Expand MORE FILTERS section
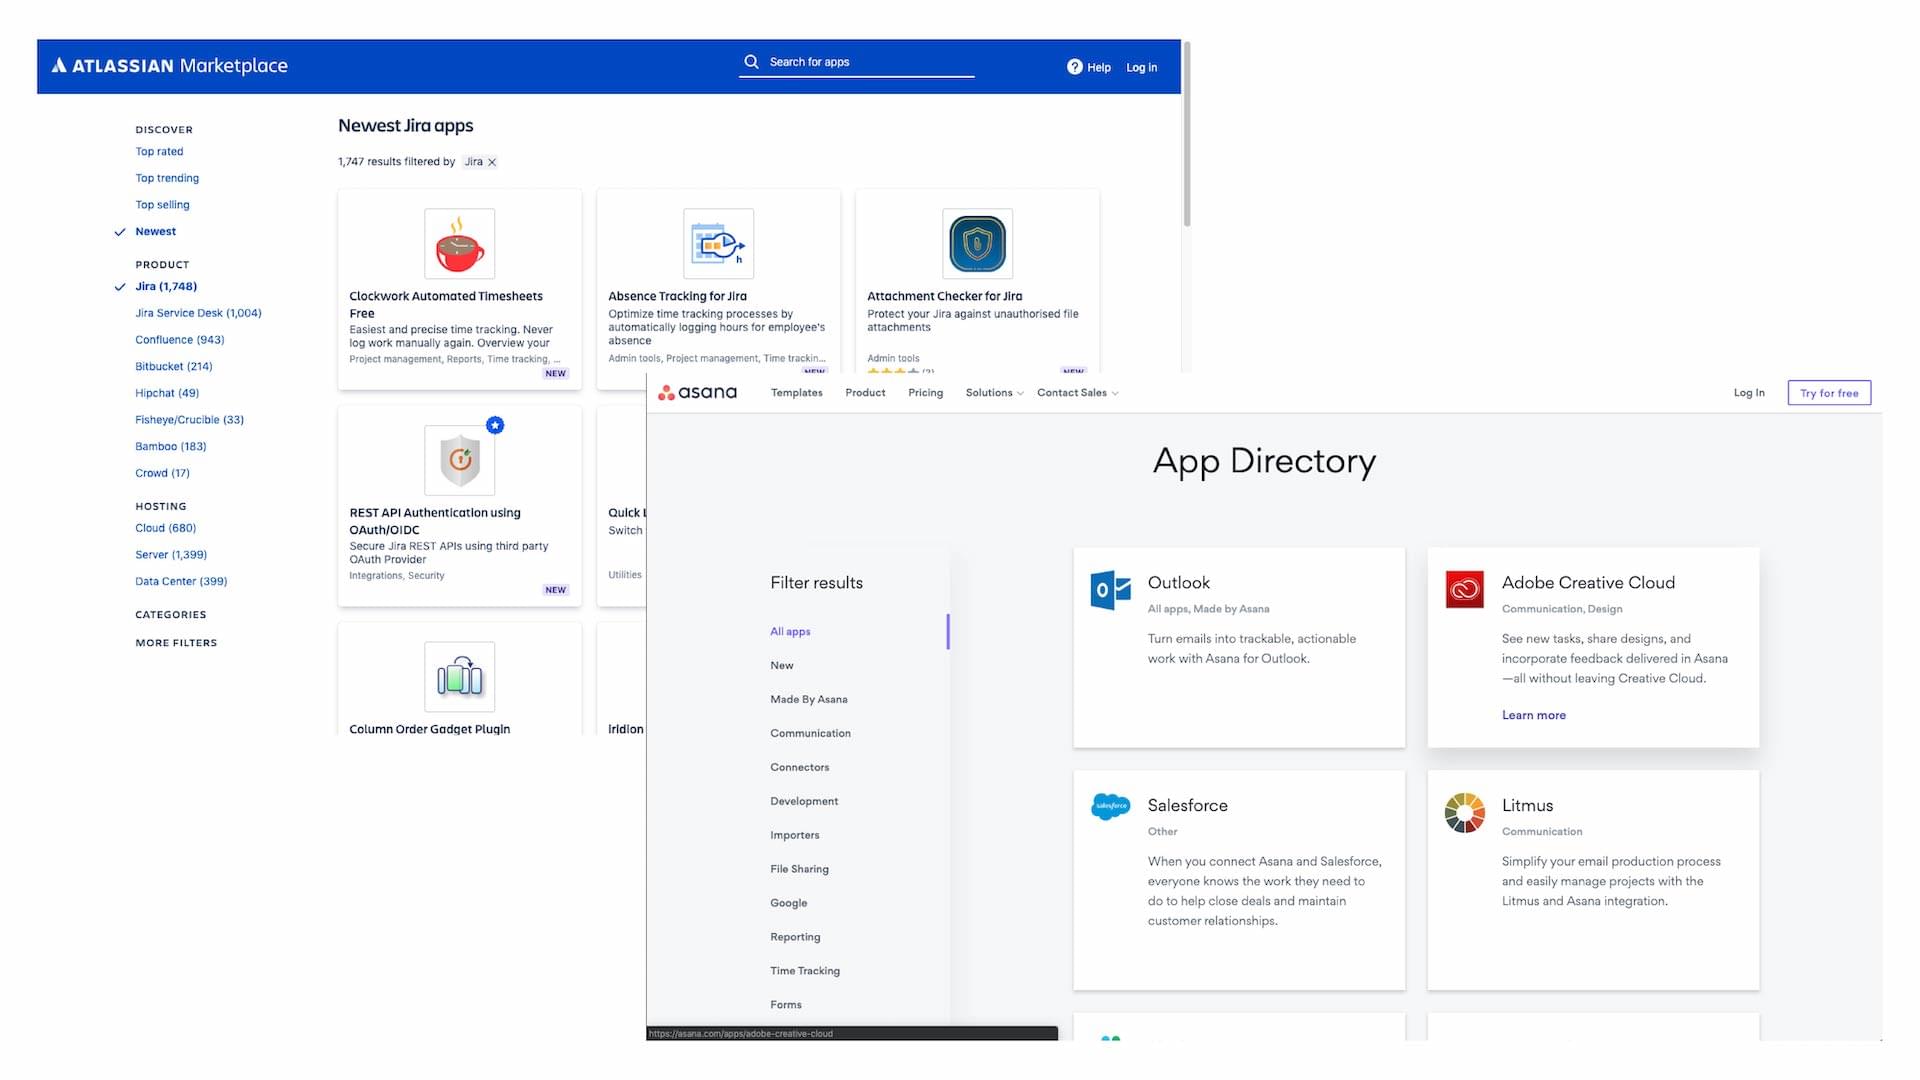Image resolution: width=1920 pixels, height=1080 pixels. (x=176, y=643)
